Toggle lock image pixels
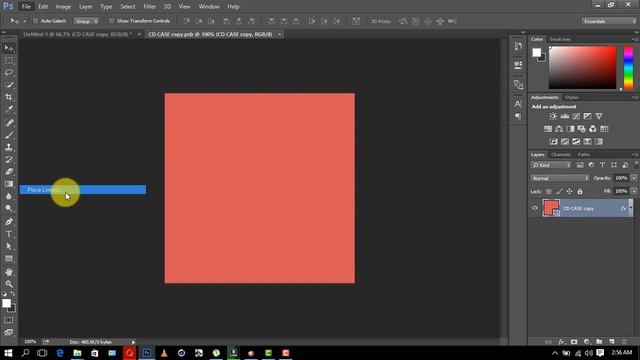Viewport: 640px width, 360px height. pos(559,191)
